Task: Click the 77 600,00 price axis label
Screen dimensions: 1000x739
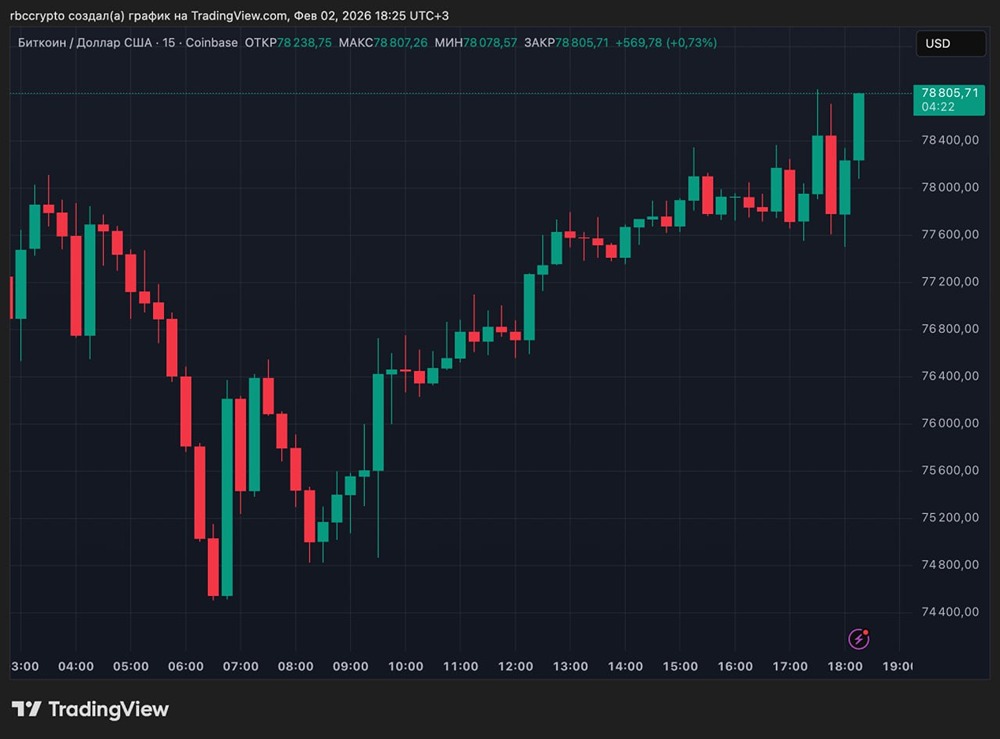Action: click(x=950, y=234)
